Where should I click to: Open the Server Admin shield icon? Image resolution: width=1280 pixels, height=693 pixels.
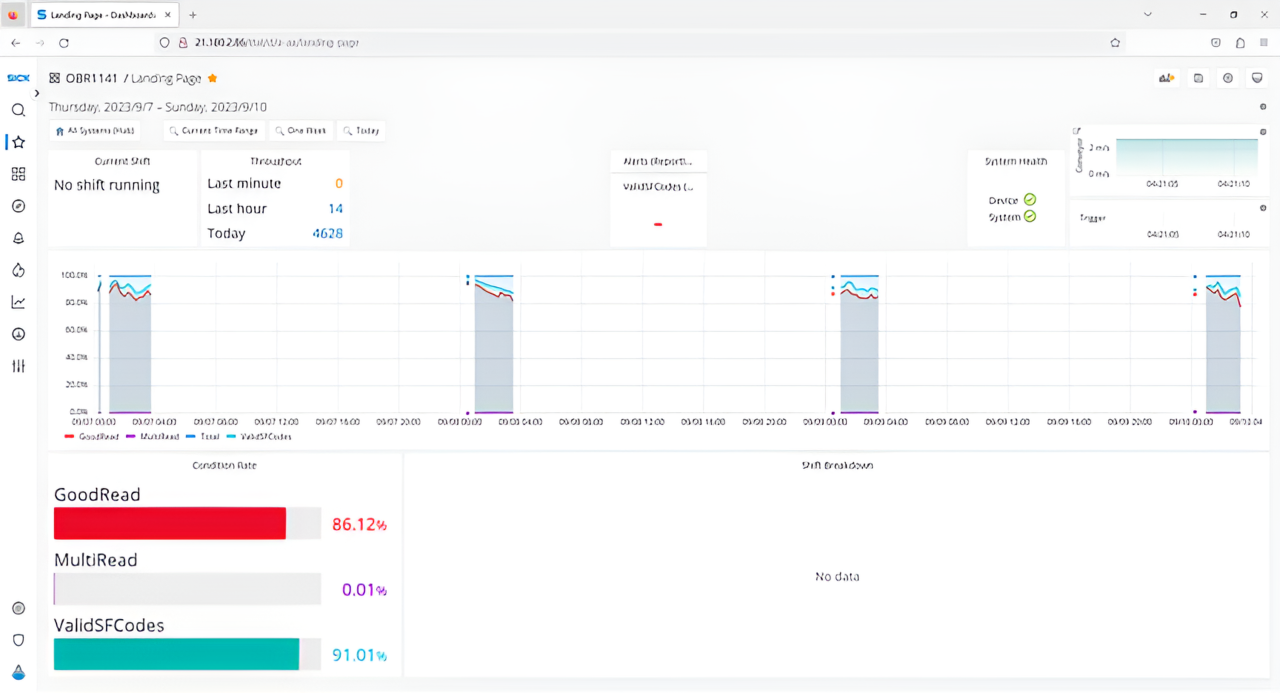click(x=18, y=640)
